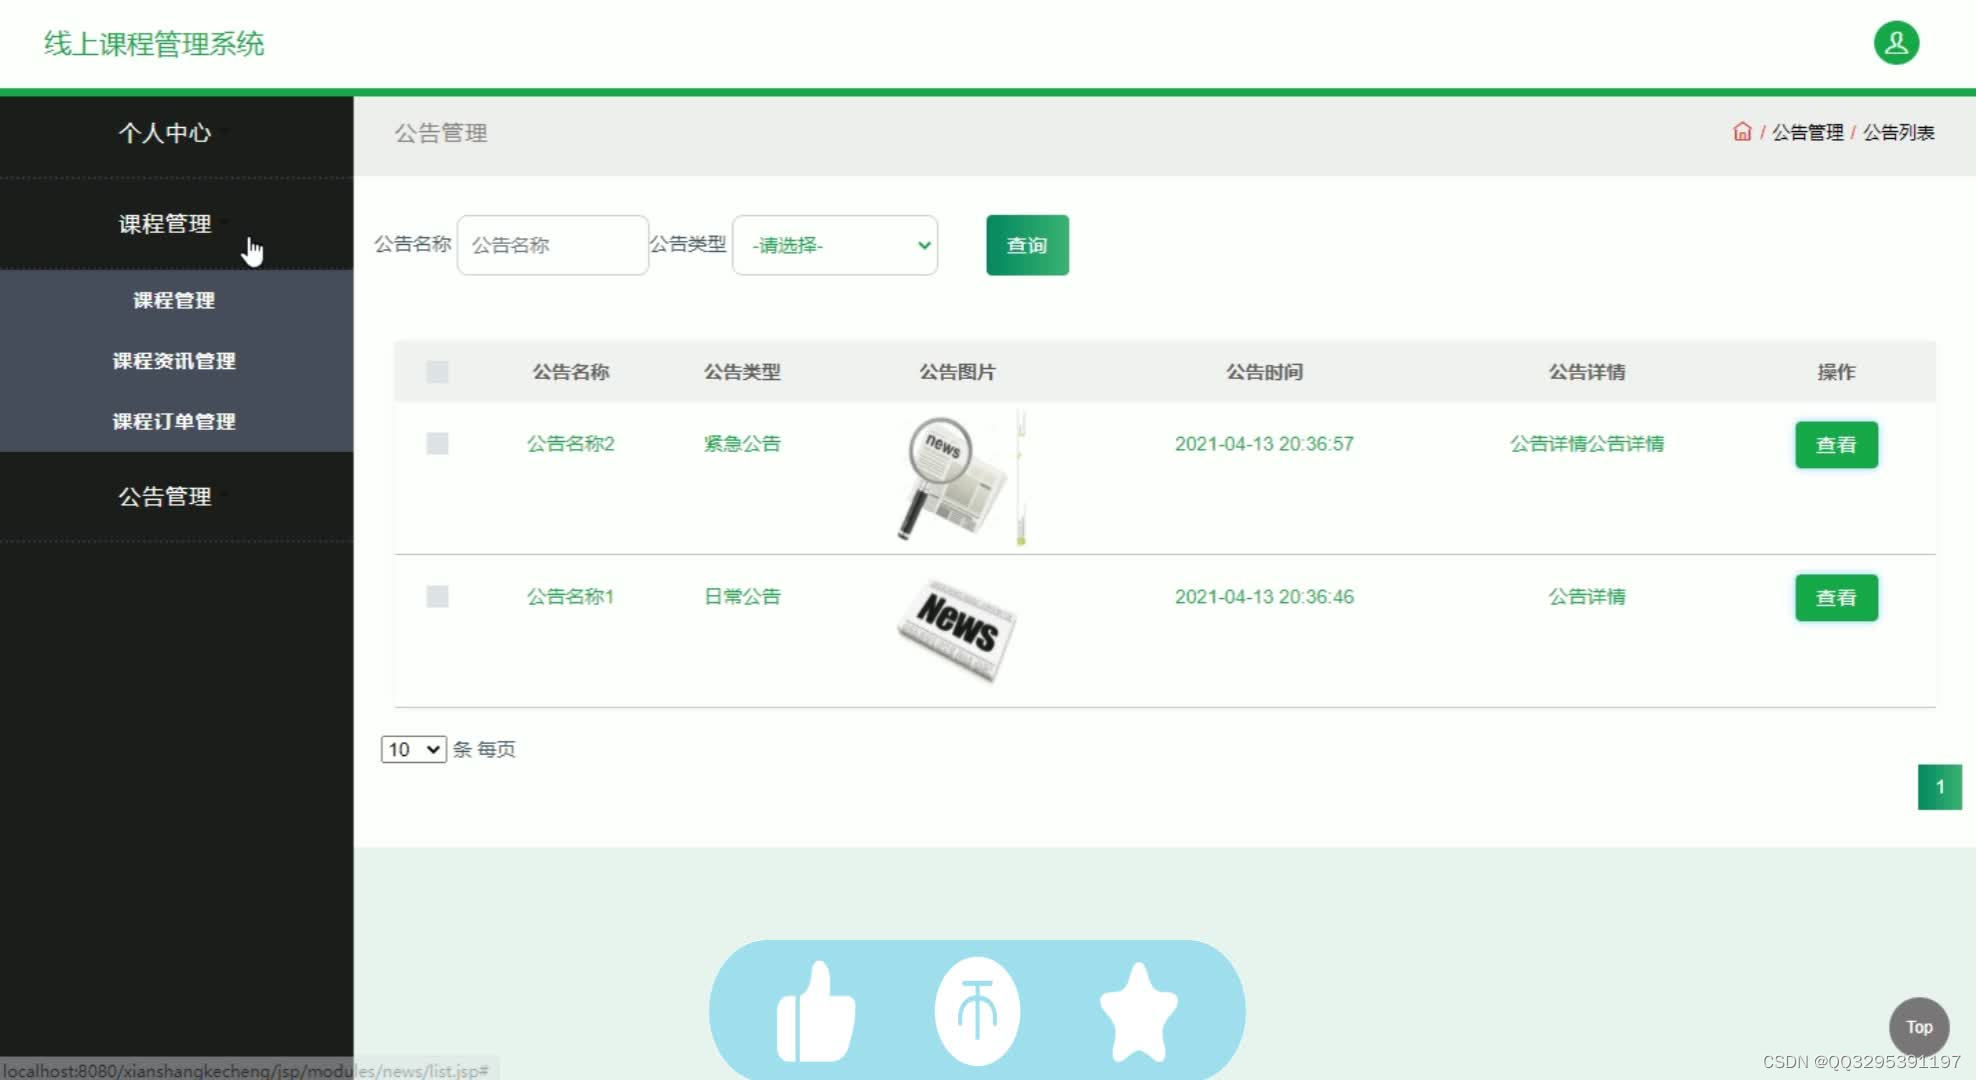Click 查看 button for 公告名称2

pyautogui.click(x=1836, y=444)
